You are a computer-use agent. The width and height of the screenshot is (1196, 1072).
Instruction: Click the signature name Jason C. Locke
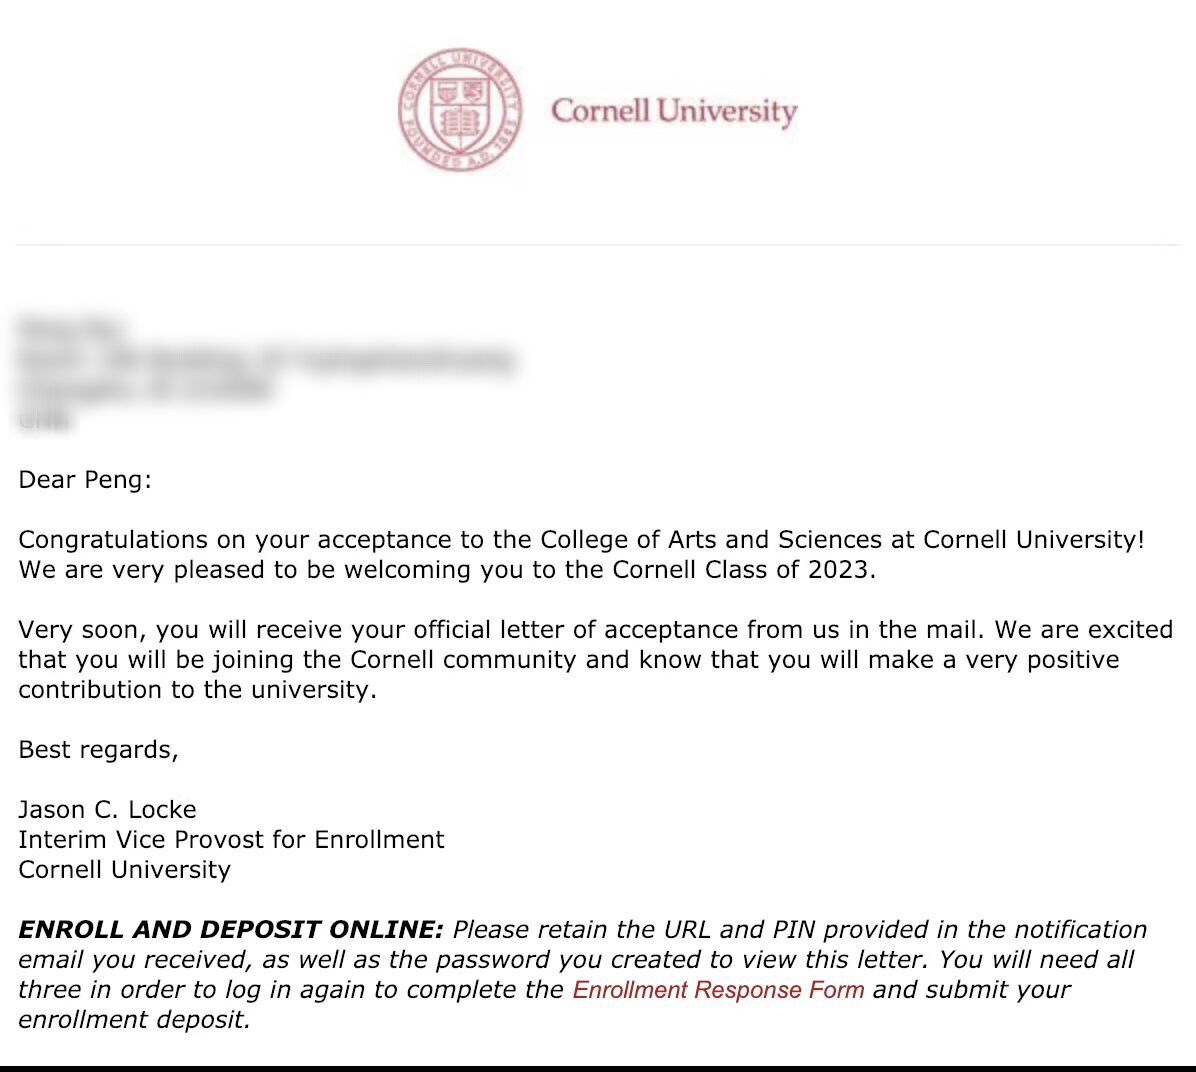pyautogui.click(x=107, y=810)
